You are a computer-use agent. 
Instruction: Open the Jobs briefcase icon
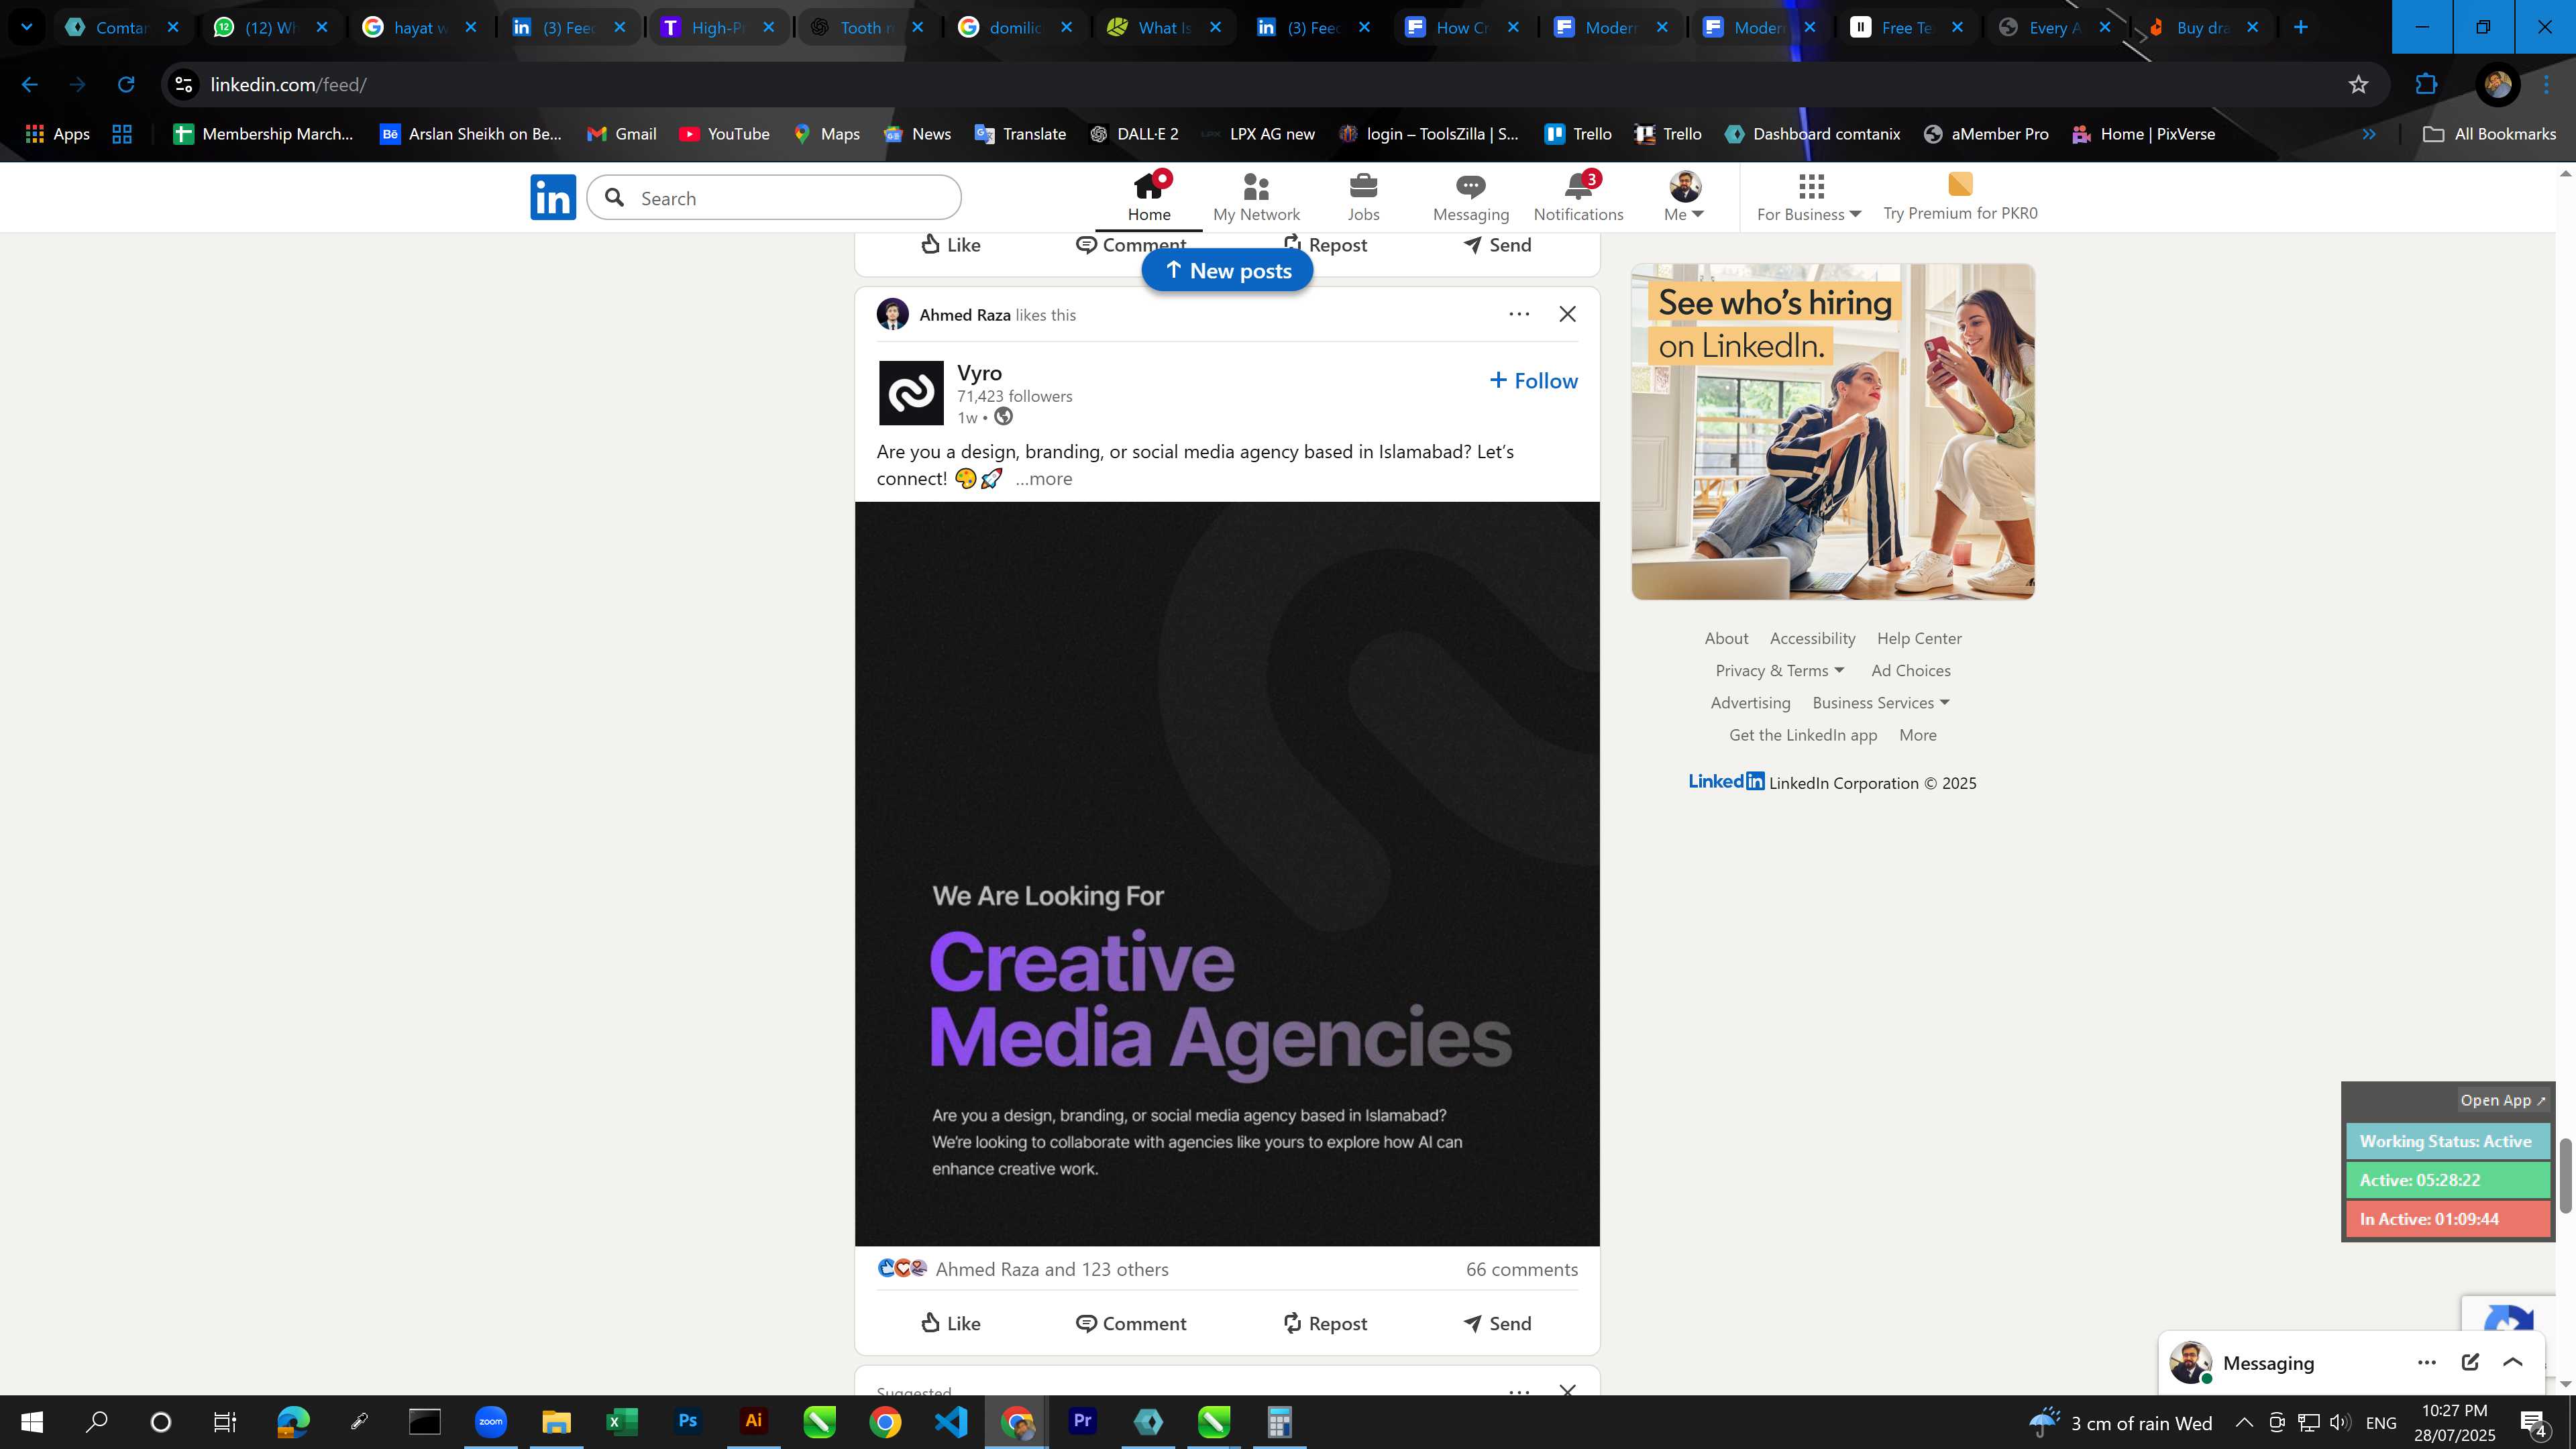1363,197
